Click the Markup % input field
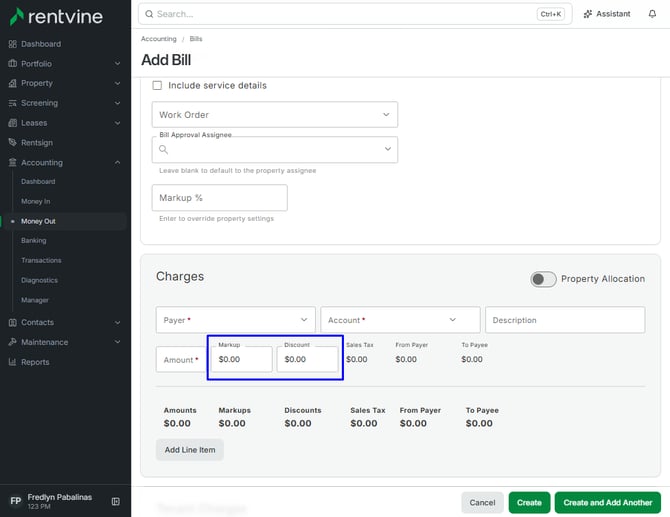This screenshot has width=670, height=517. [220, 198]
